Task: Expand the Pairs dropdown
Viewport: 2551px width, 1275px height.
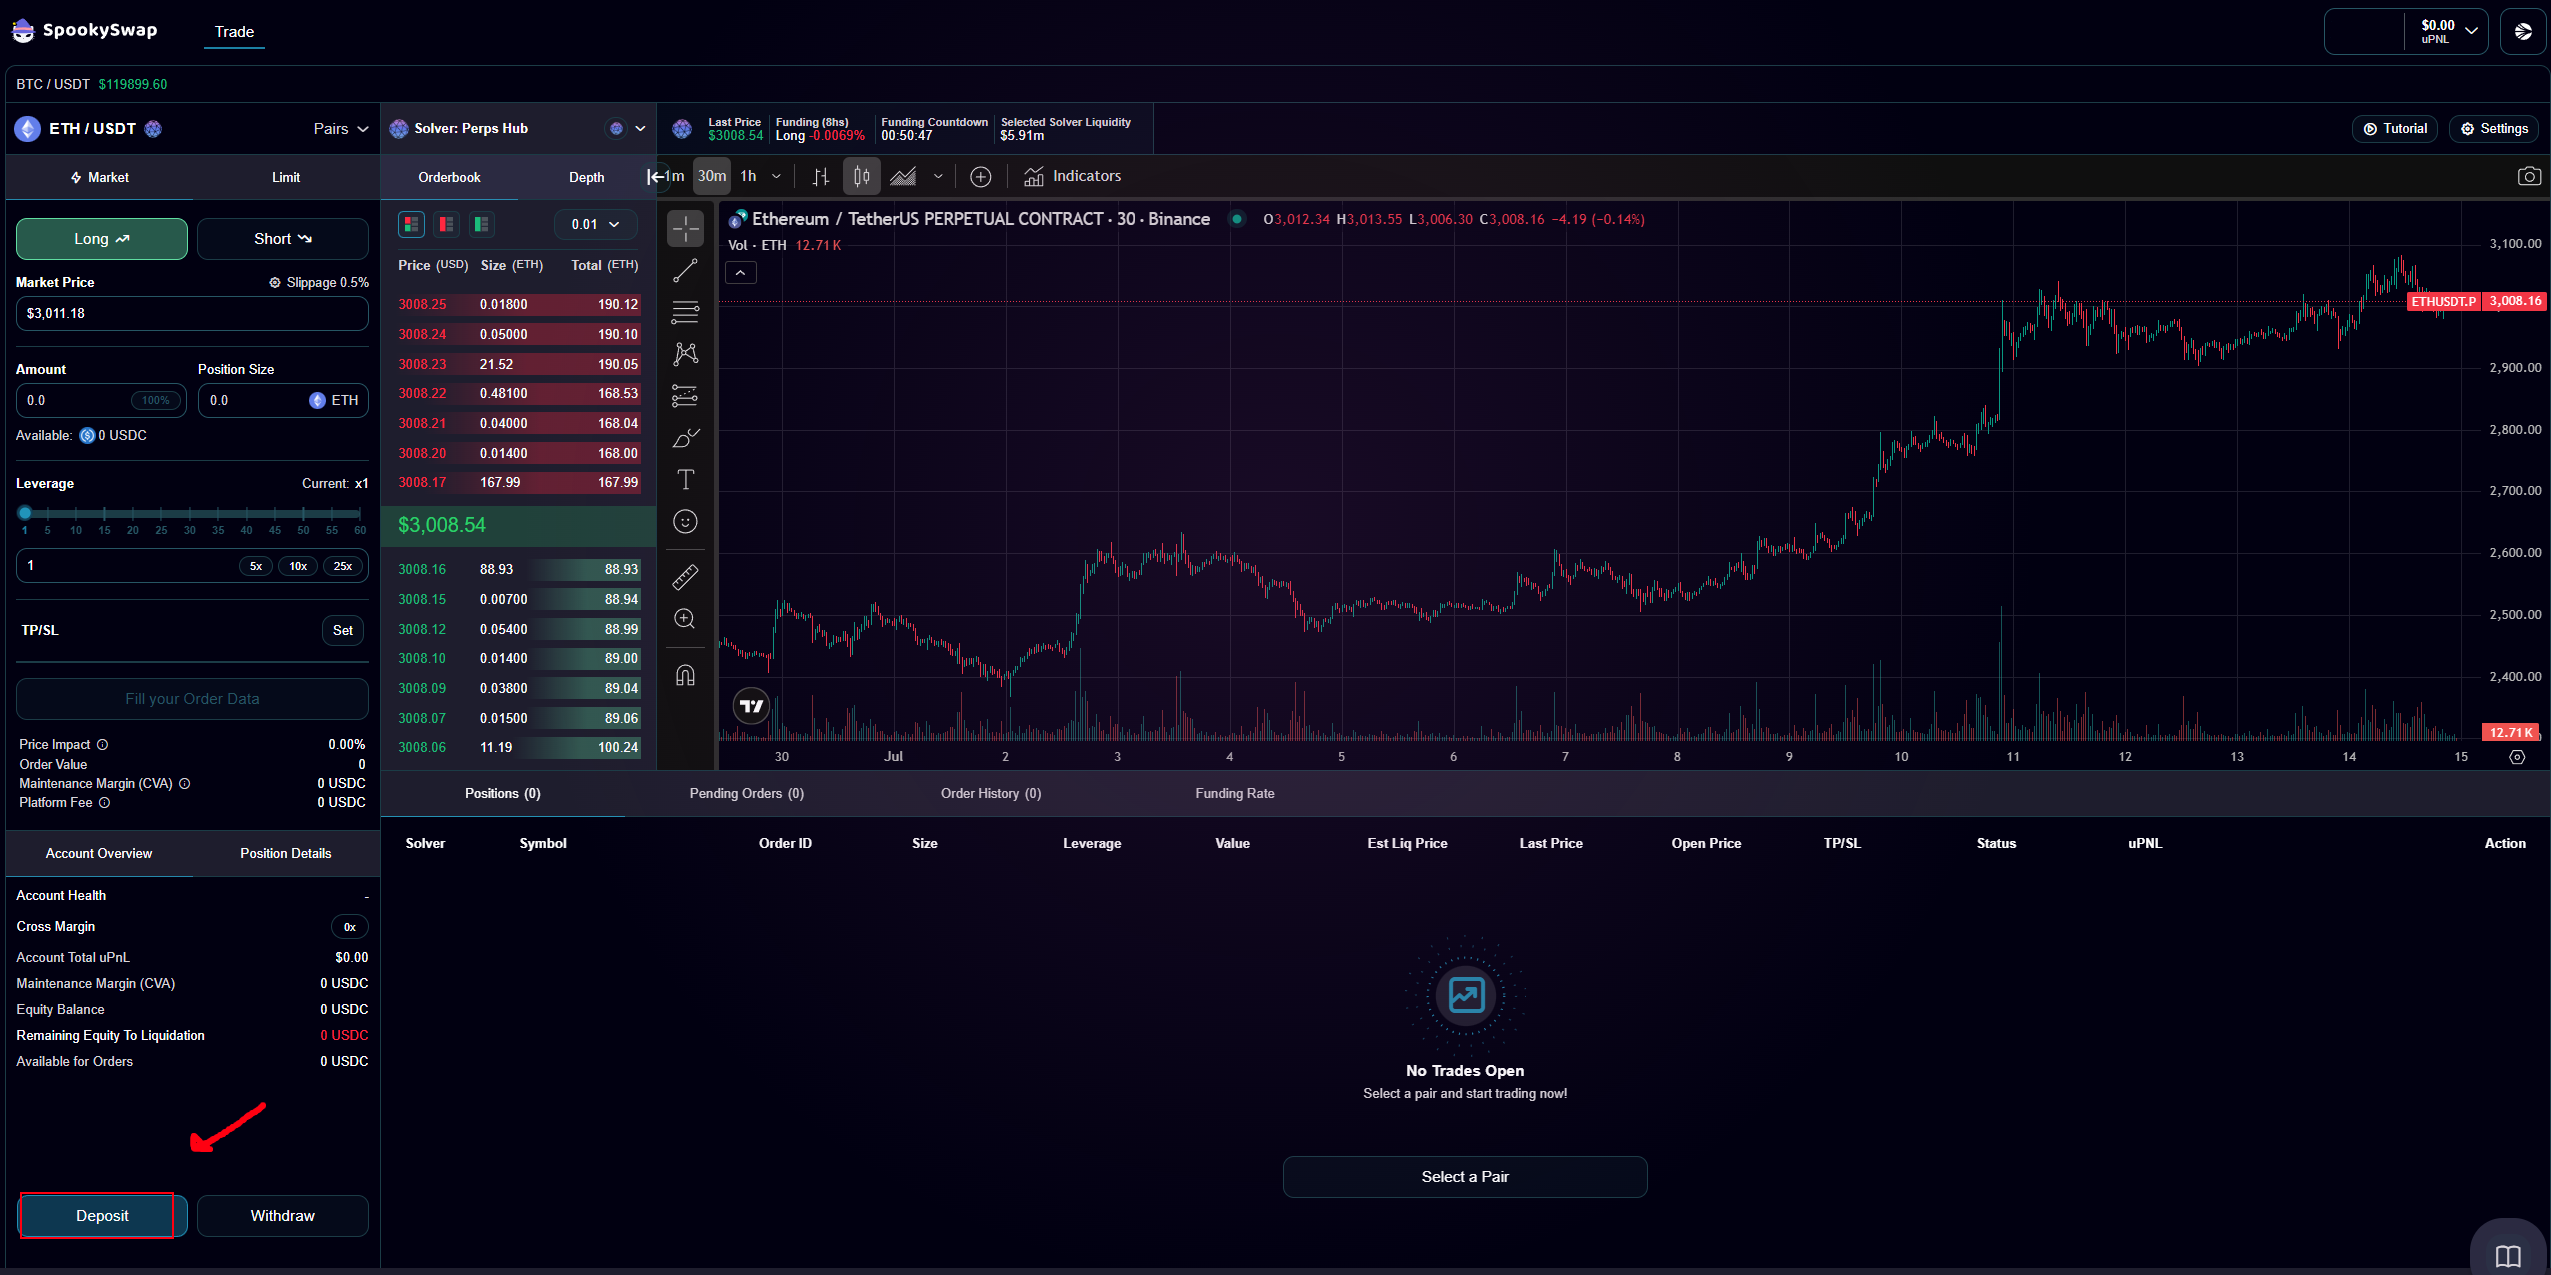Action: pyautogui.click(x=341, y=129)
